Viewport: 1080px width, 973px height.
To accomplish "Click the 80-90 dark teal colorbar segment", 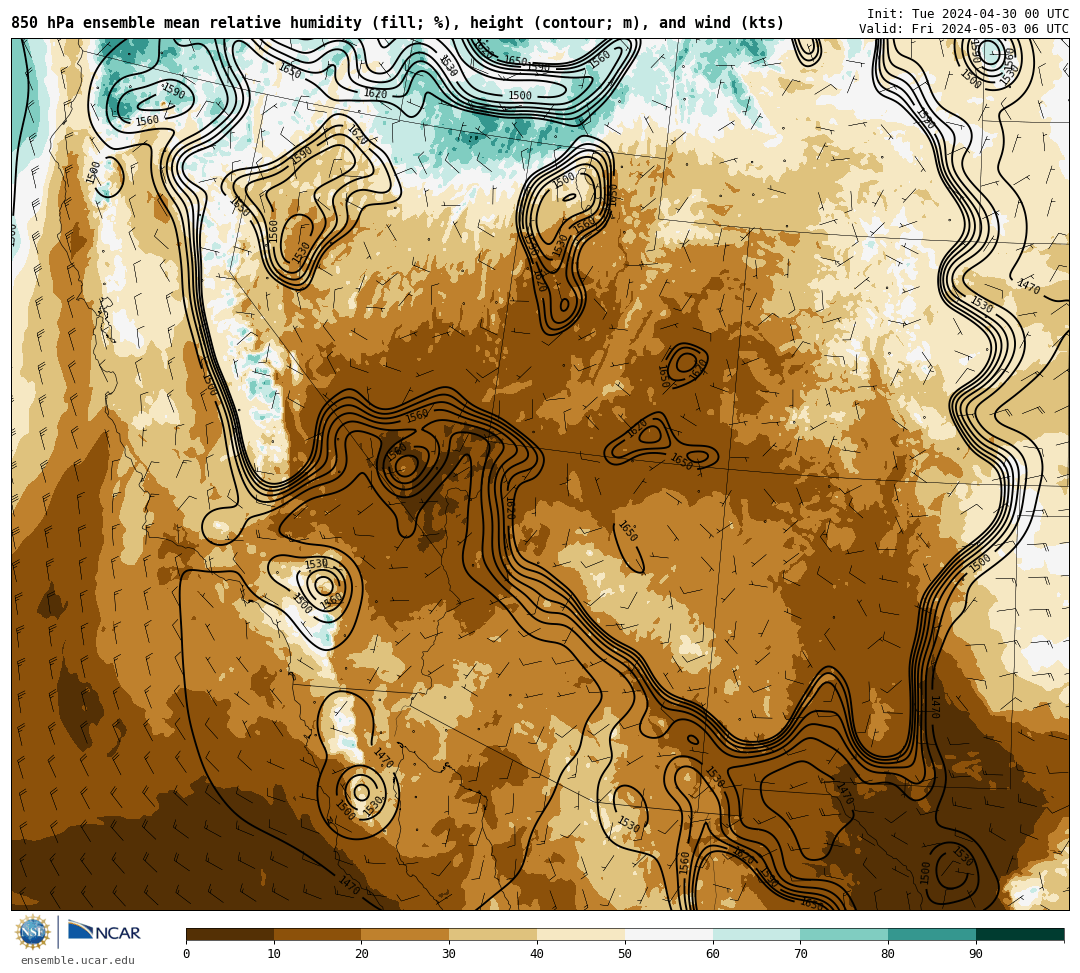I will [932, 934].
